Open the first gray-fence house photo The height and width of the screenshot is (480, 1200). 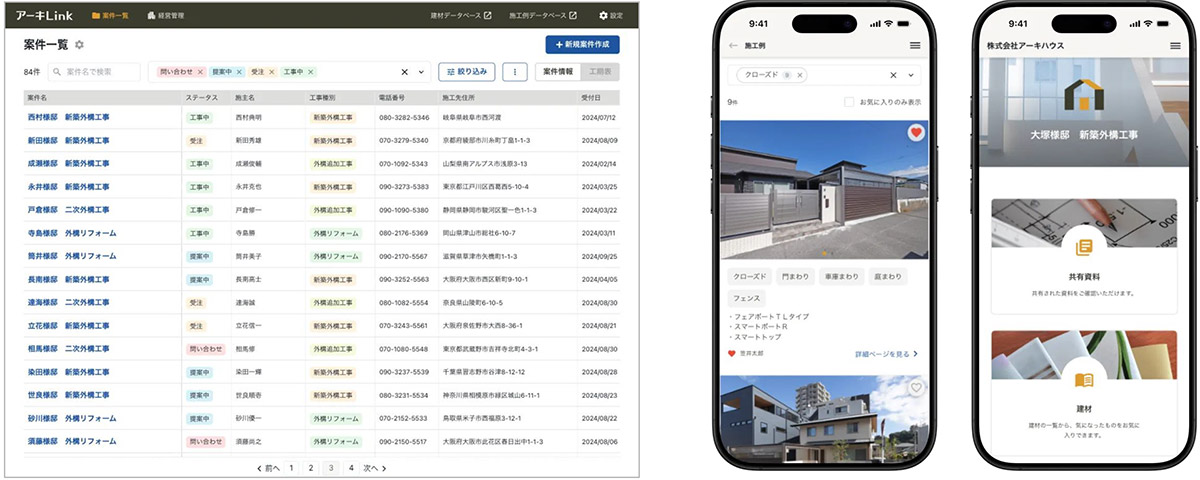click(x=824, y=190)
